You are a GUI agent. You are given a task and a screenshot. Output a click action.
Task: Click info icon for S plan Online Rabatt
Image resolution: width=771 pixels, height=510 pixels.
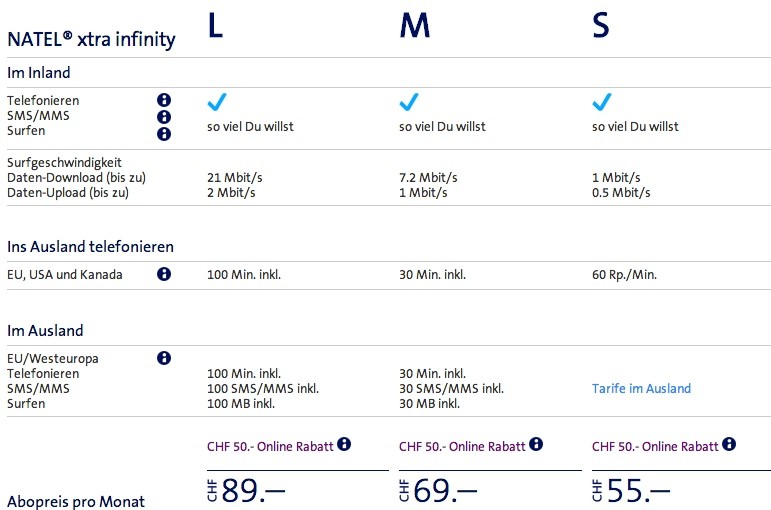(x=729, y=444)
